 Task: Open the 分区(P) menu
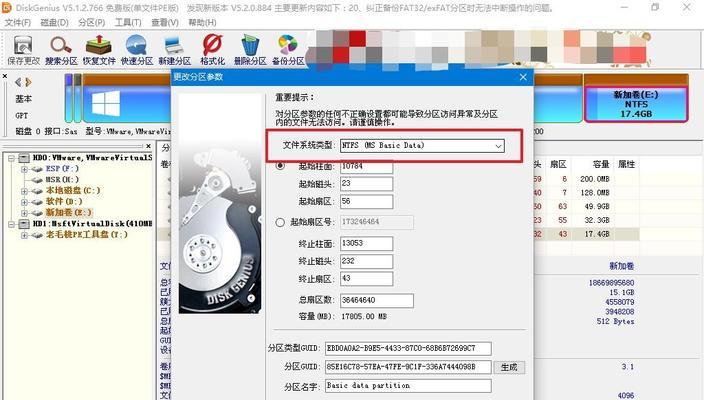tap(92, 22)
